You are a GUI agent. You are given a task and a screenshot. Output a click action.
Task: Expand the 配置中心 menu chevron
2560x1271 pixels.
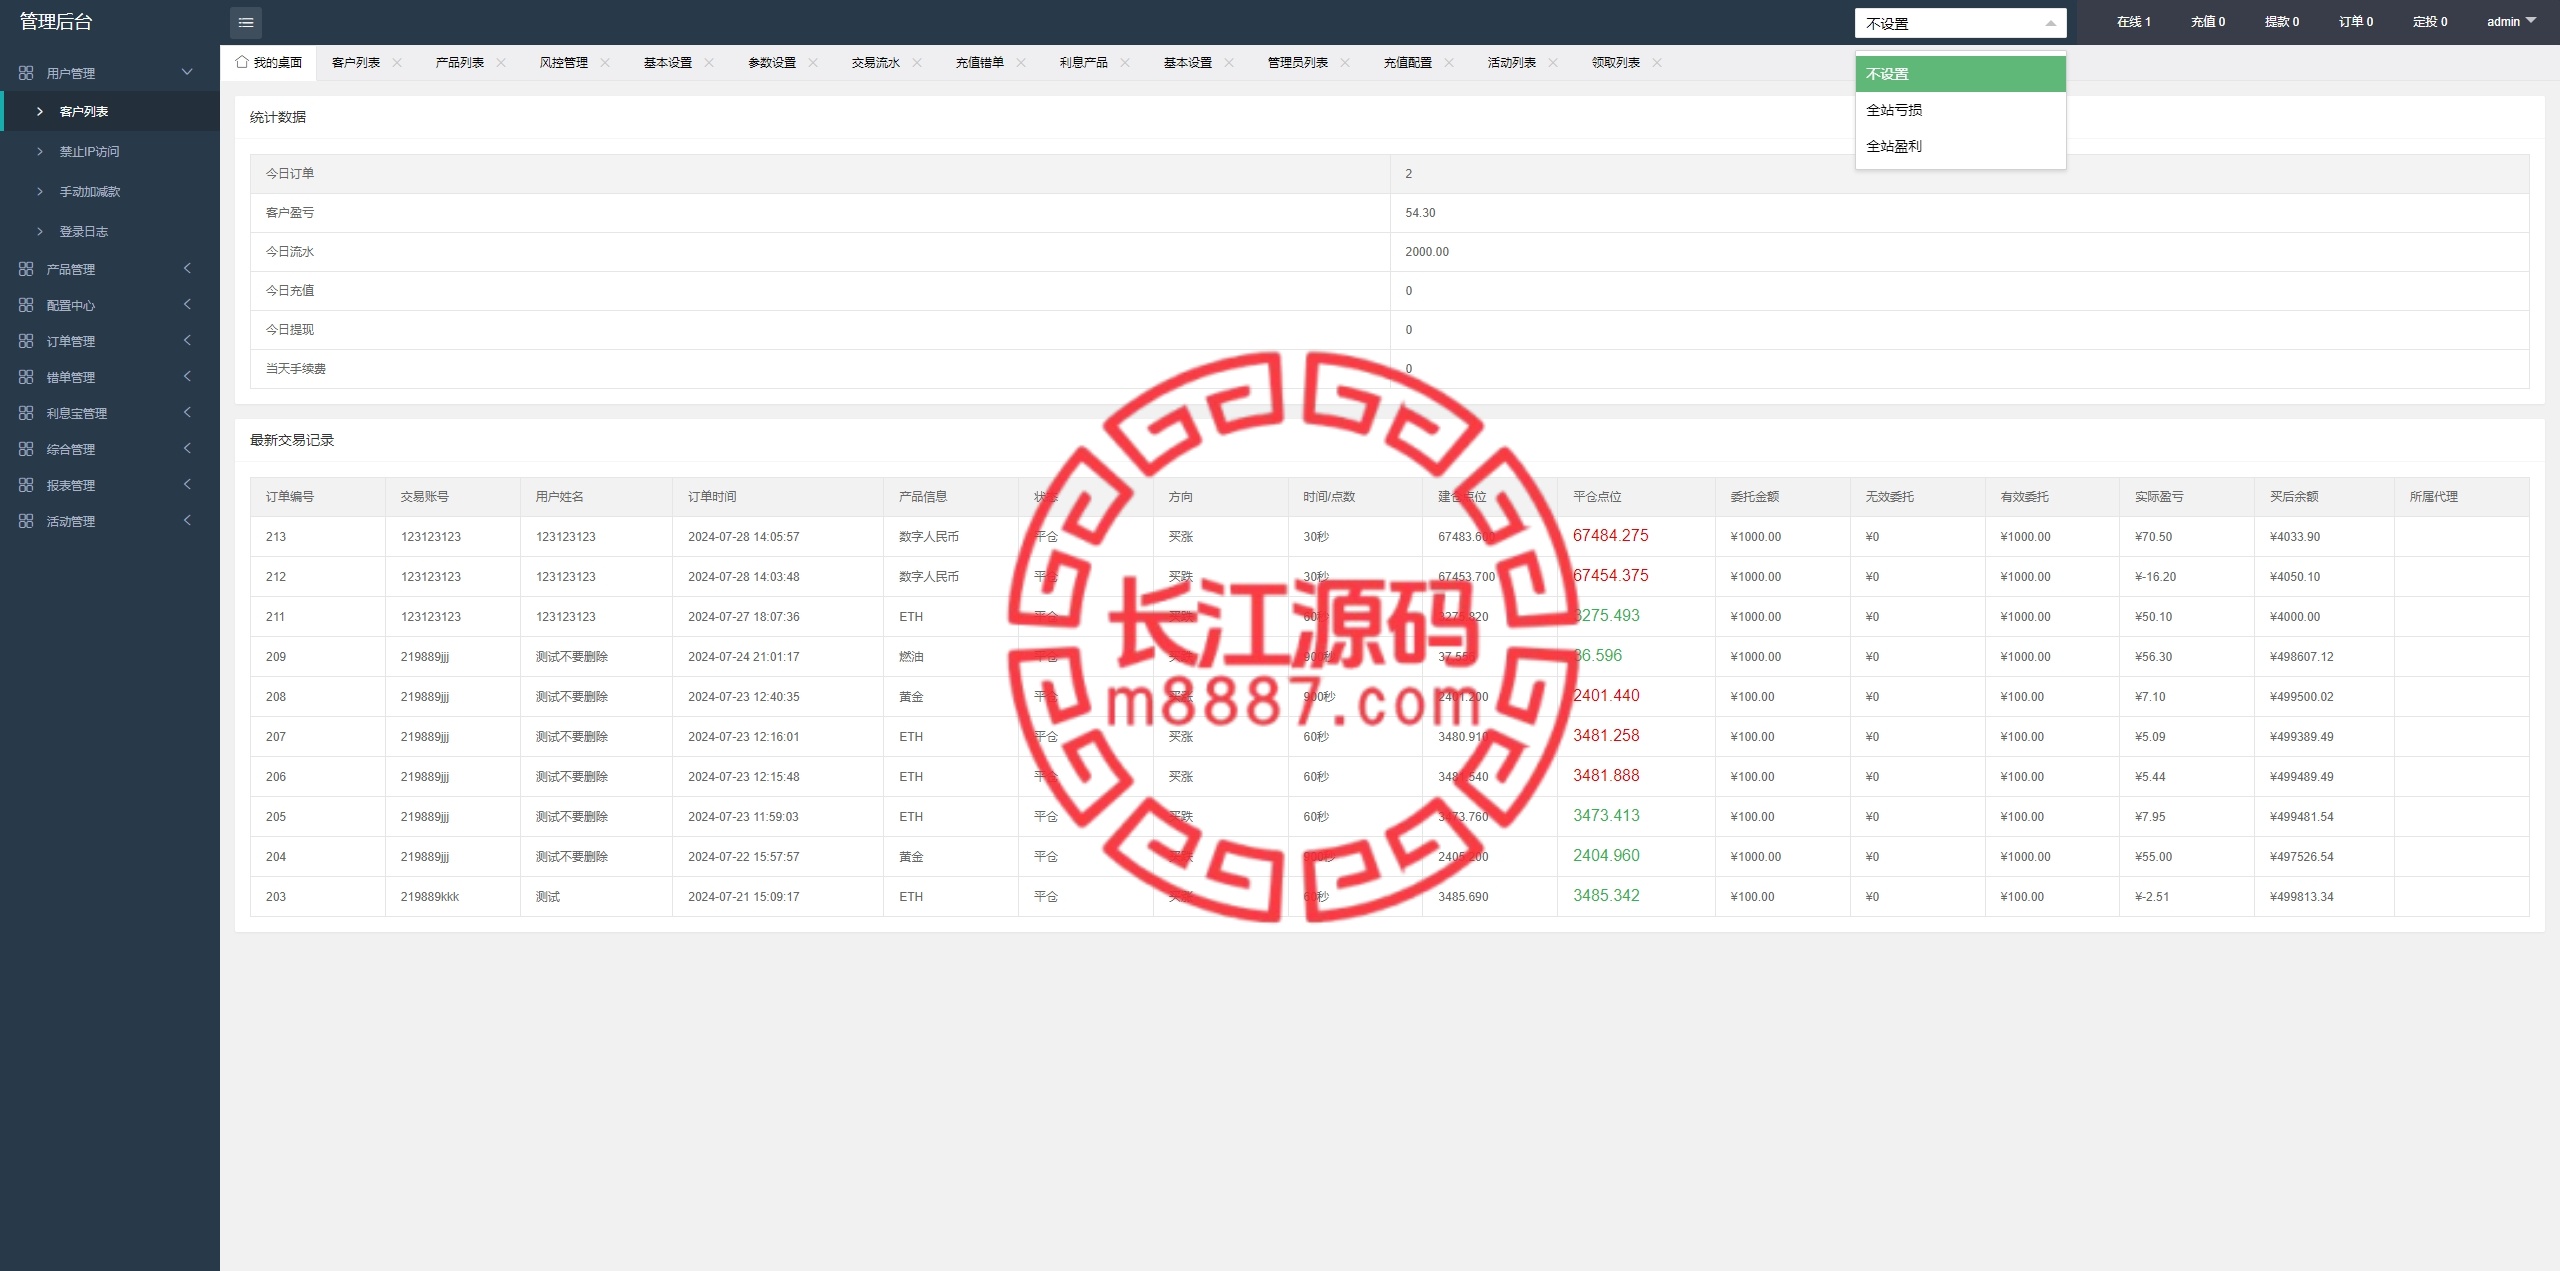point(187,304)
